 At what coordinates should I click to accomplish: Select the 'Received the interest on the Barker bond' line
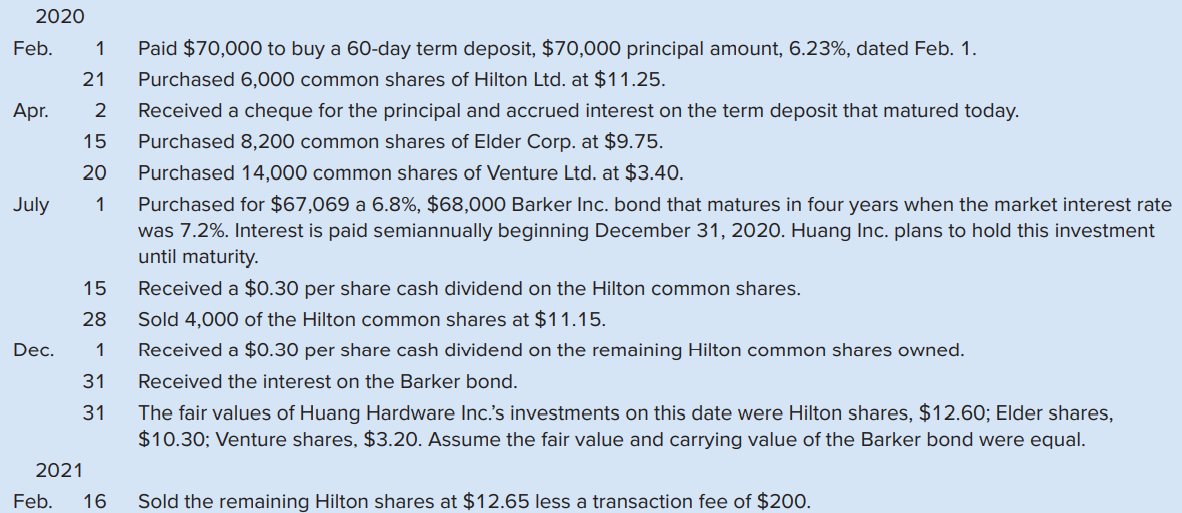[328, 382]
